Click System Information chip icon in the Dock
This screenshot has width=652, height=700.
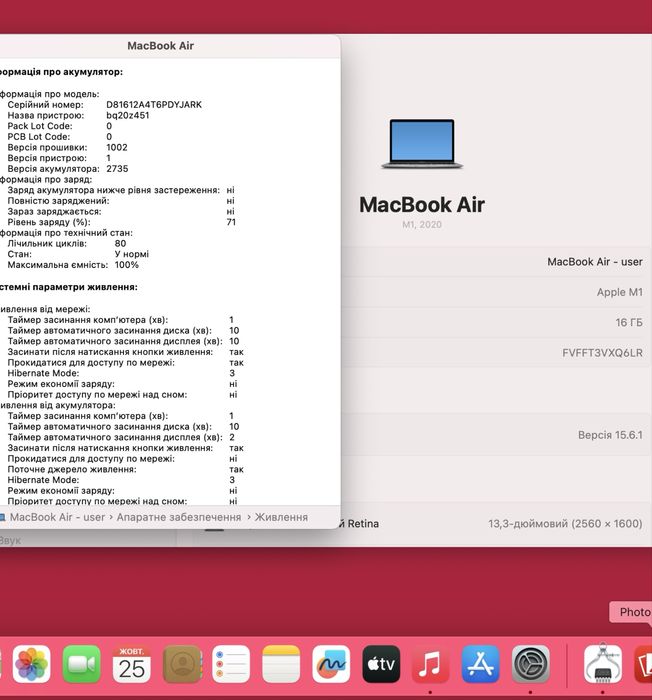[603, 664]
